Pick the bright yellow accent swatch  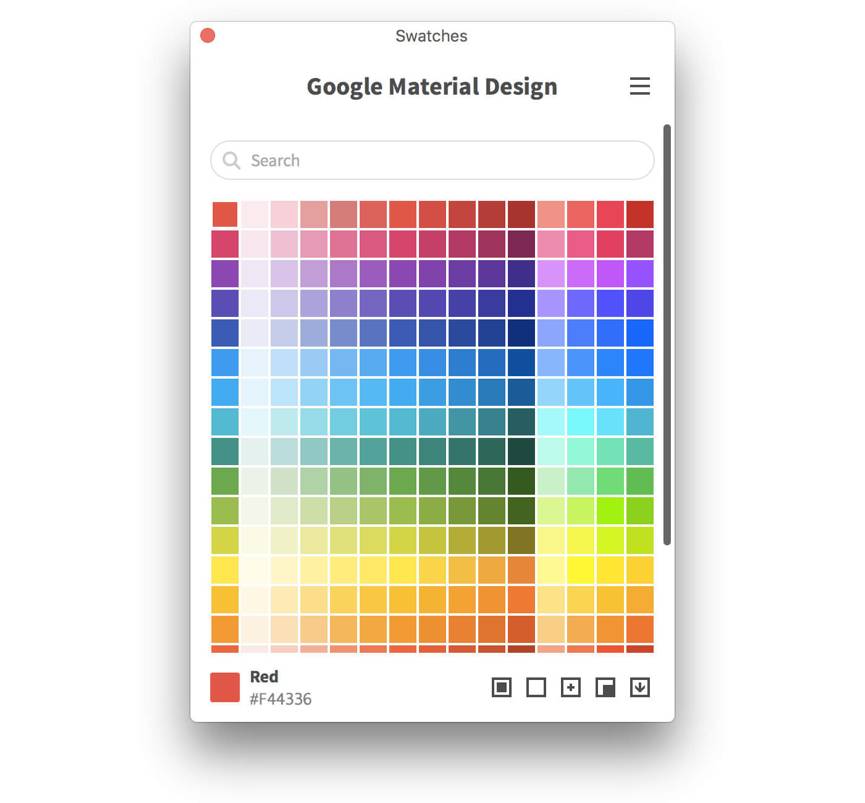[x=580, y=570]
